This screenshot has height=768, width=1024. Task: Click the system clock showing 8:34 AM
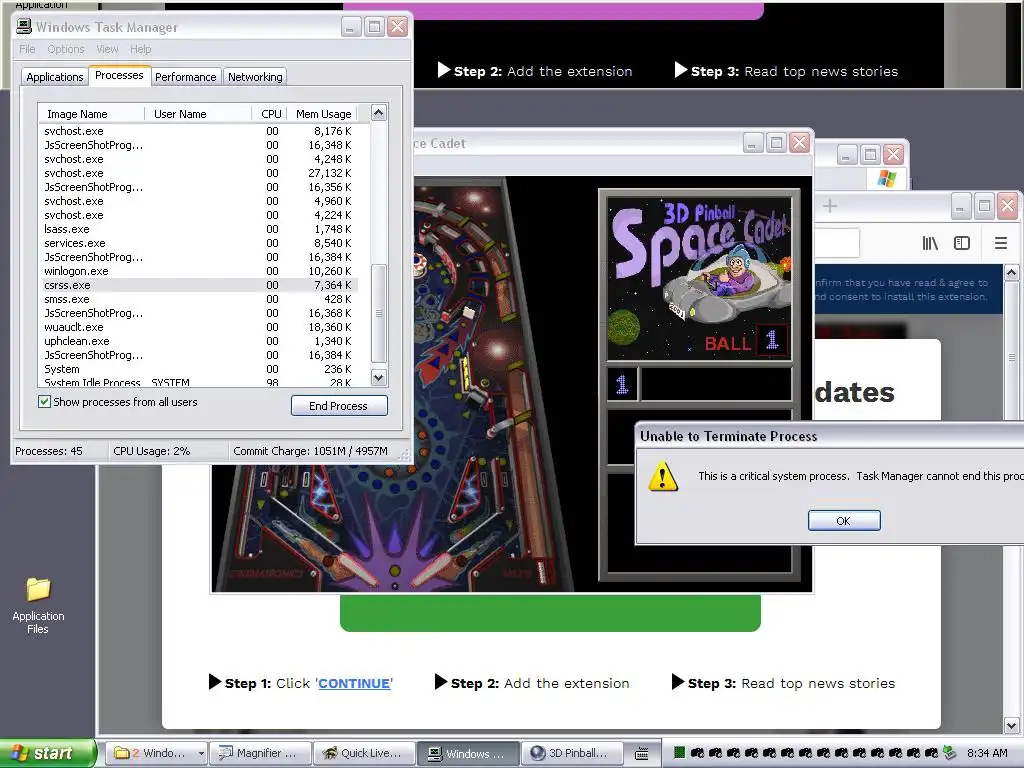coord(987,753)
